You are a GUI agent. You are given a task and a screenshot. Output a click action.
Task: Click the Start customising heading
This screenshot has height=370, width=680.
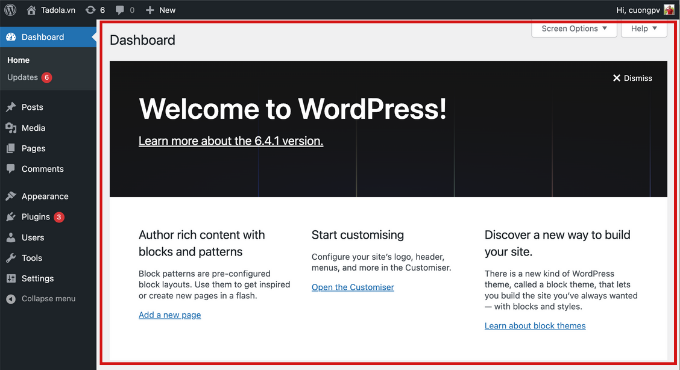click(x=357, y=235)
